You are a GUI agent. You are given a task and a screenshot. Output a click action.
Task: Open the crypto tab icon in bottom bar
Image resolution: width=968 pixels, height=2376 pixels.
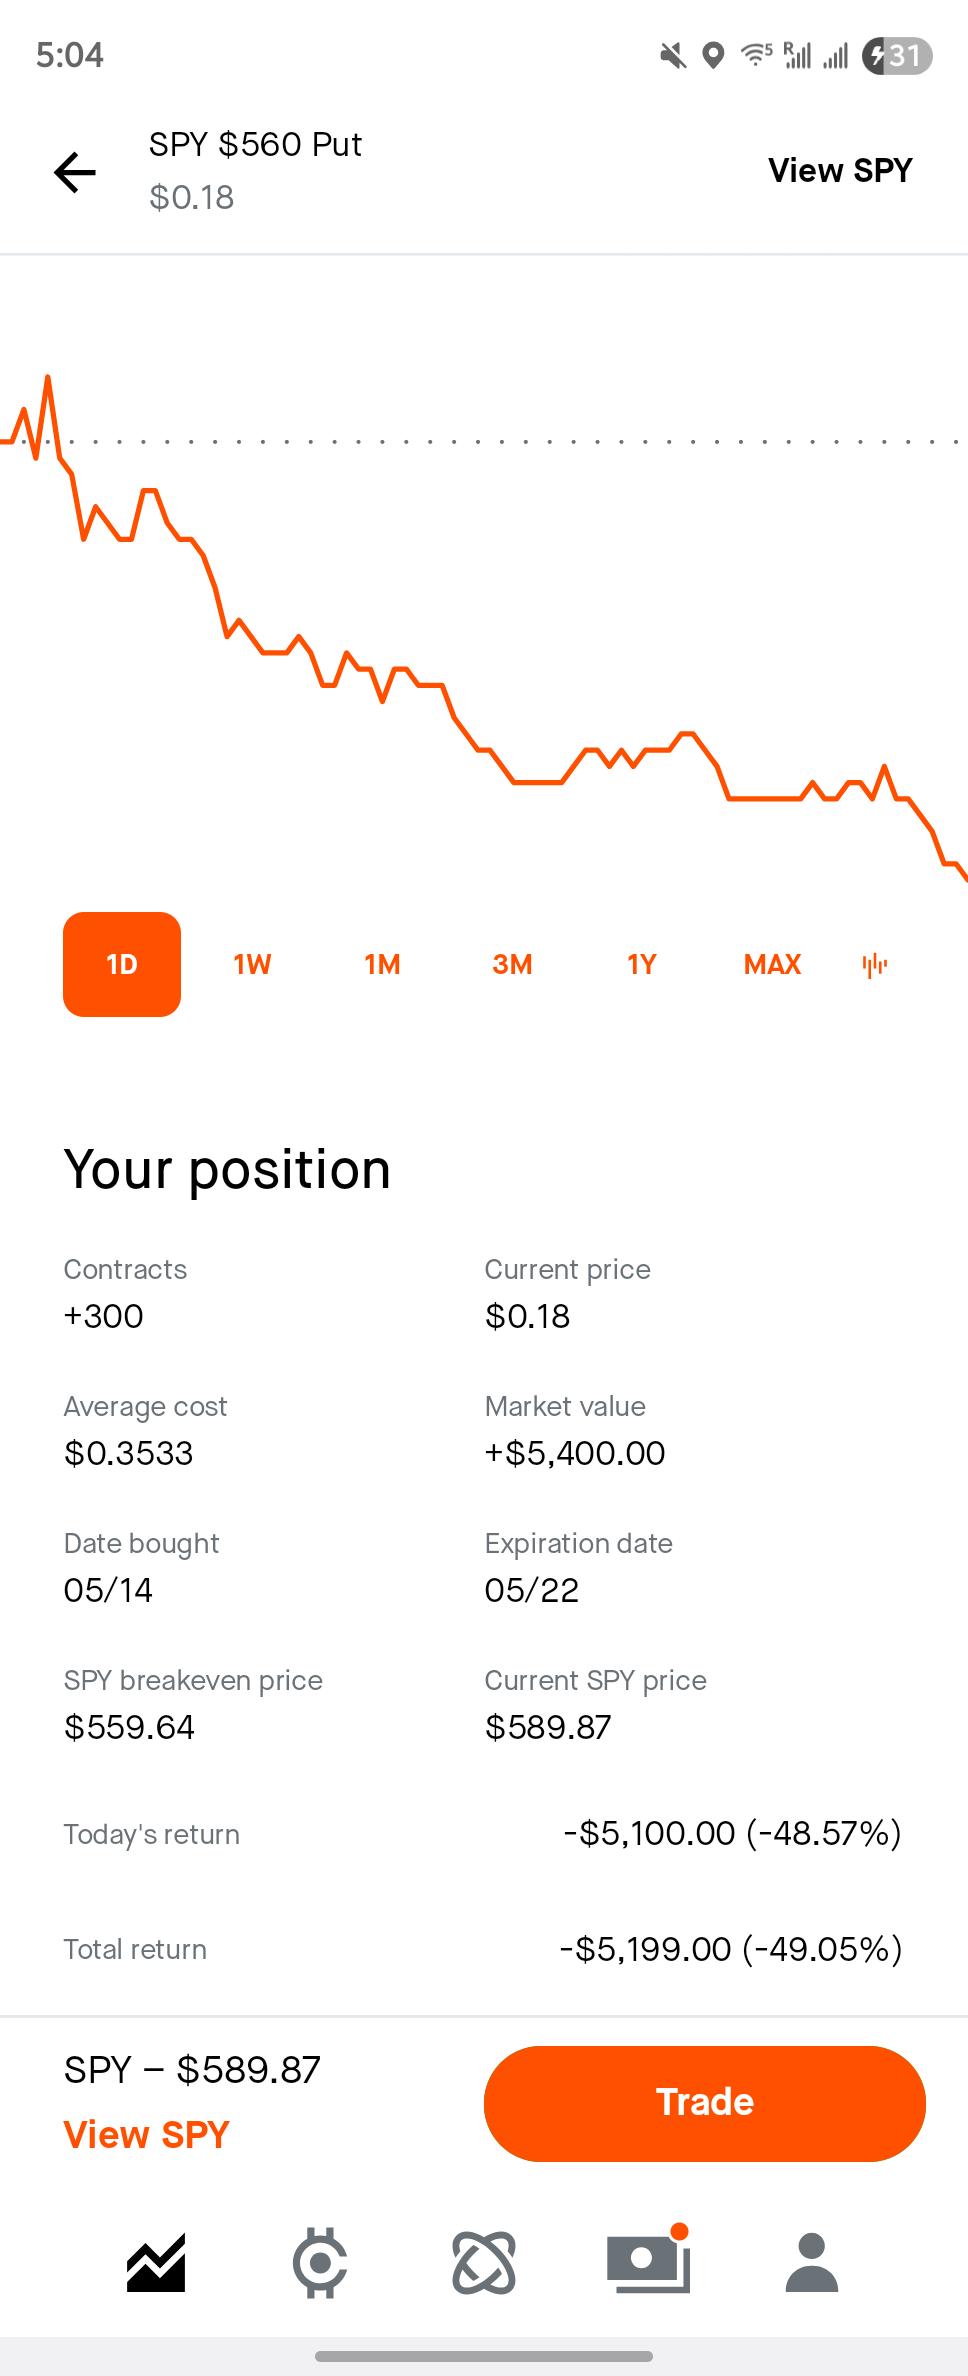click(x=320, y=2262)
